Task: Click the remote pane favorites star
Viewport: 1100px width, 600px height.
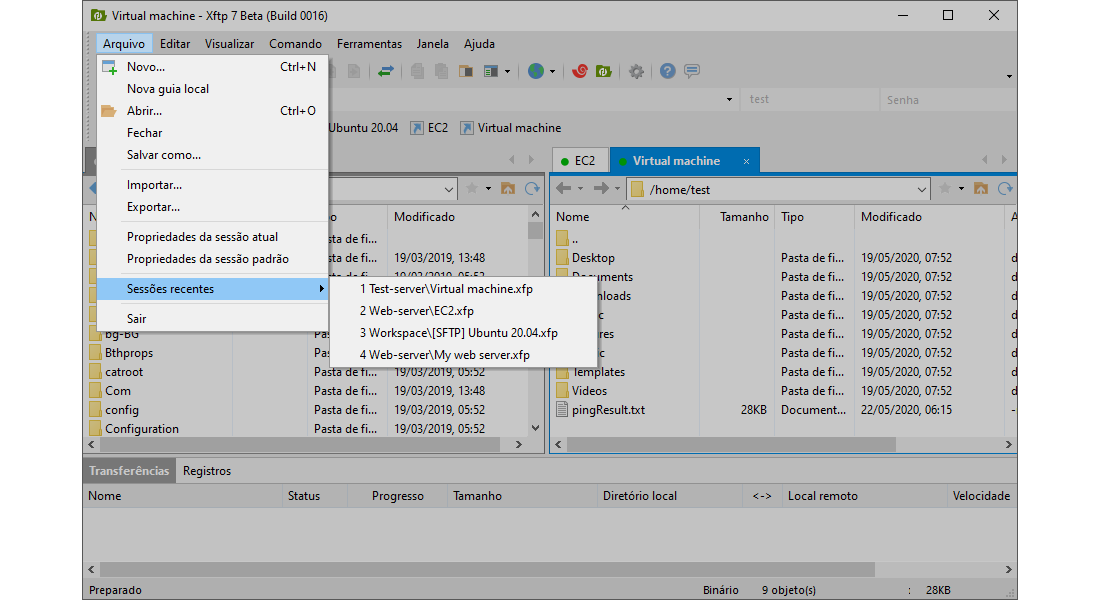Action: 945,188
